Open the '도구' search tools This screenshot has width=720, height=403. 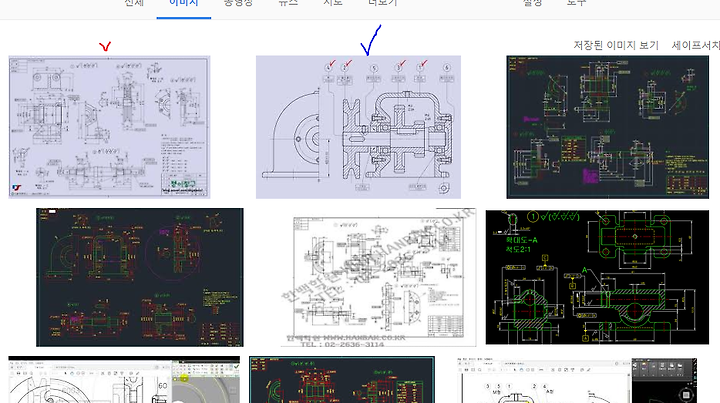[576, 3]
